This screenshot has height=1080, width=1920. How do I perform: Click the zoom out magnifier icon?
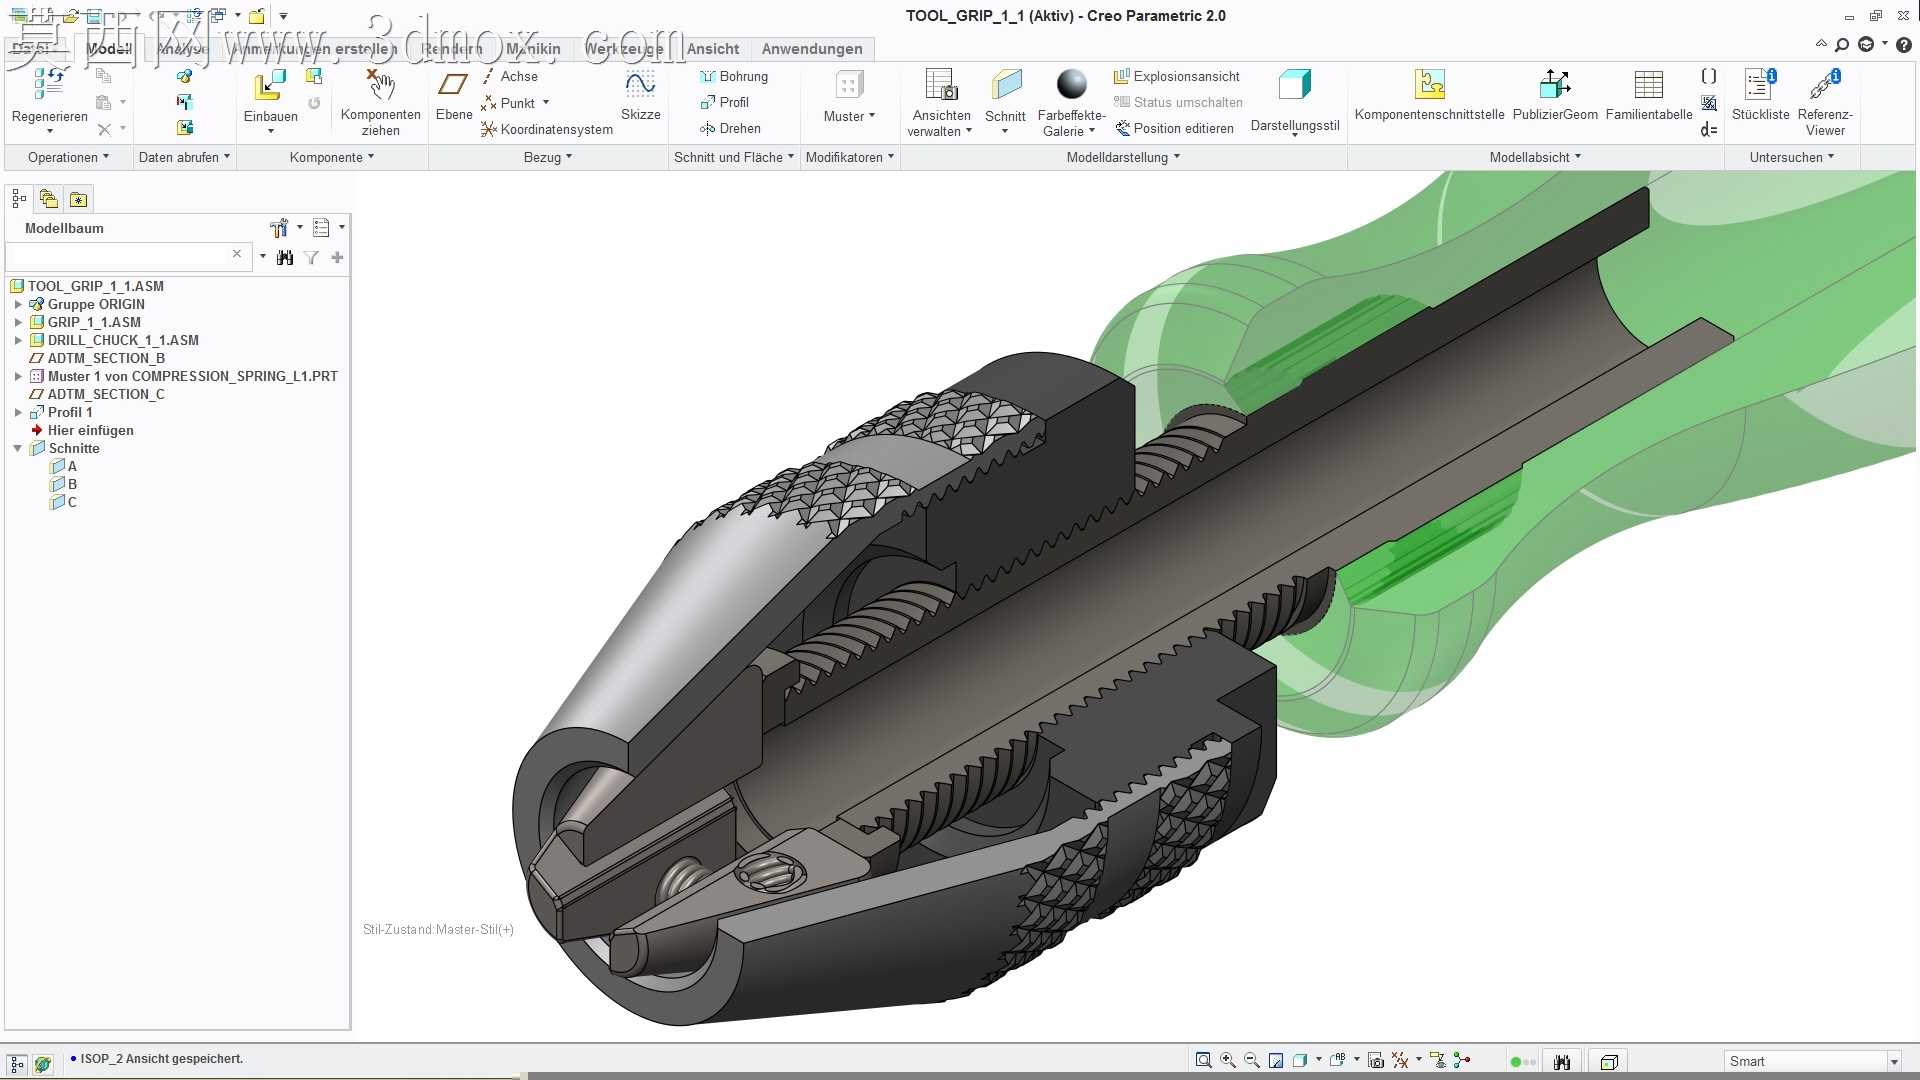tap(1252, 1061)
